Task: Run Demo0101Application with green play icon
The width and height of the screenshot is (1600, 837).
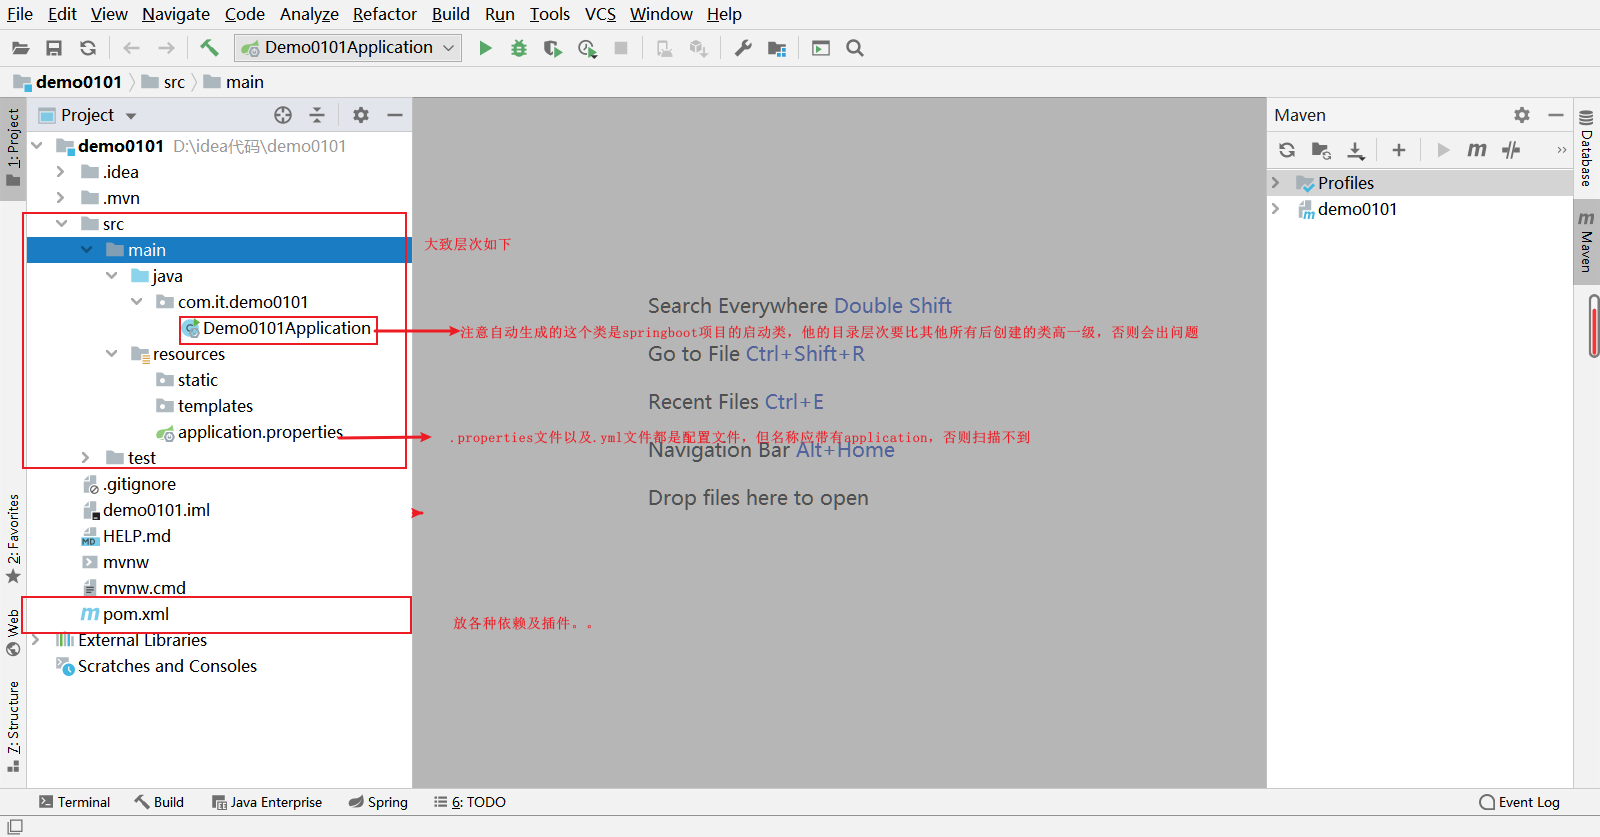Action: click(485, 48)
